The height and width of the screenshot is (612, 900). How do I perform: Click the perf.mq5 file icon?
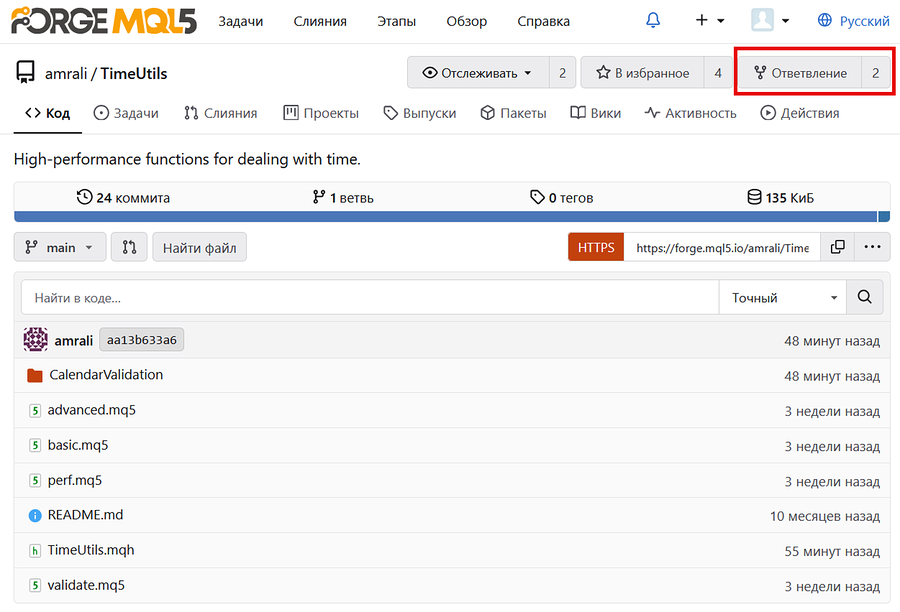[x=35, y=481]
